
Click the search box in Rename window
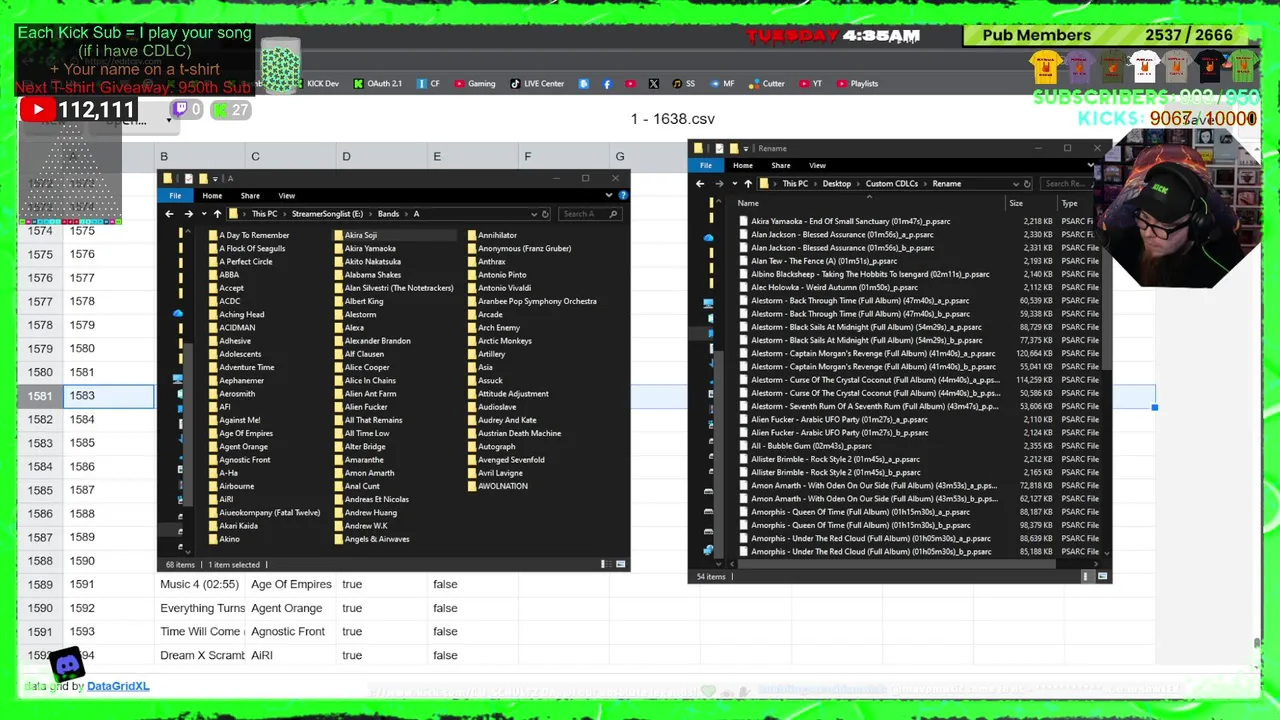pos(1068,184)
